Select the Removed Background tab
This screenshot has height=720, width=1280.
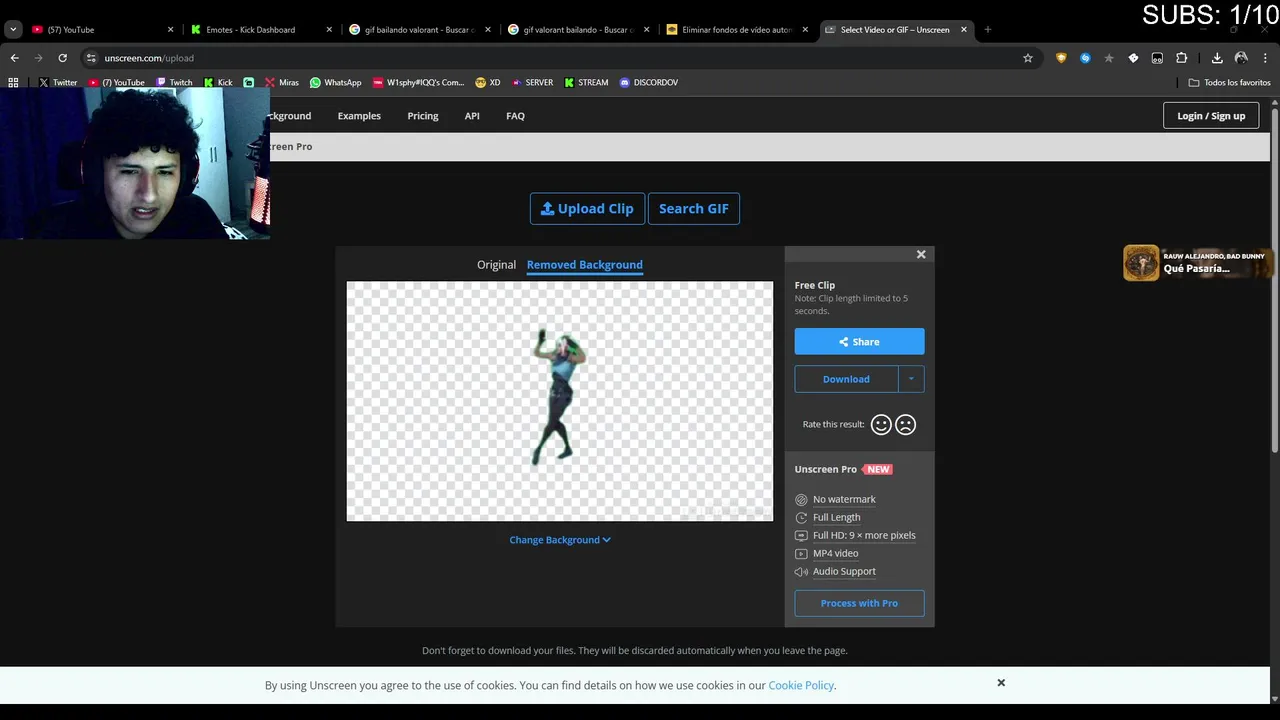pos(584,264)
